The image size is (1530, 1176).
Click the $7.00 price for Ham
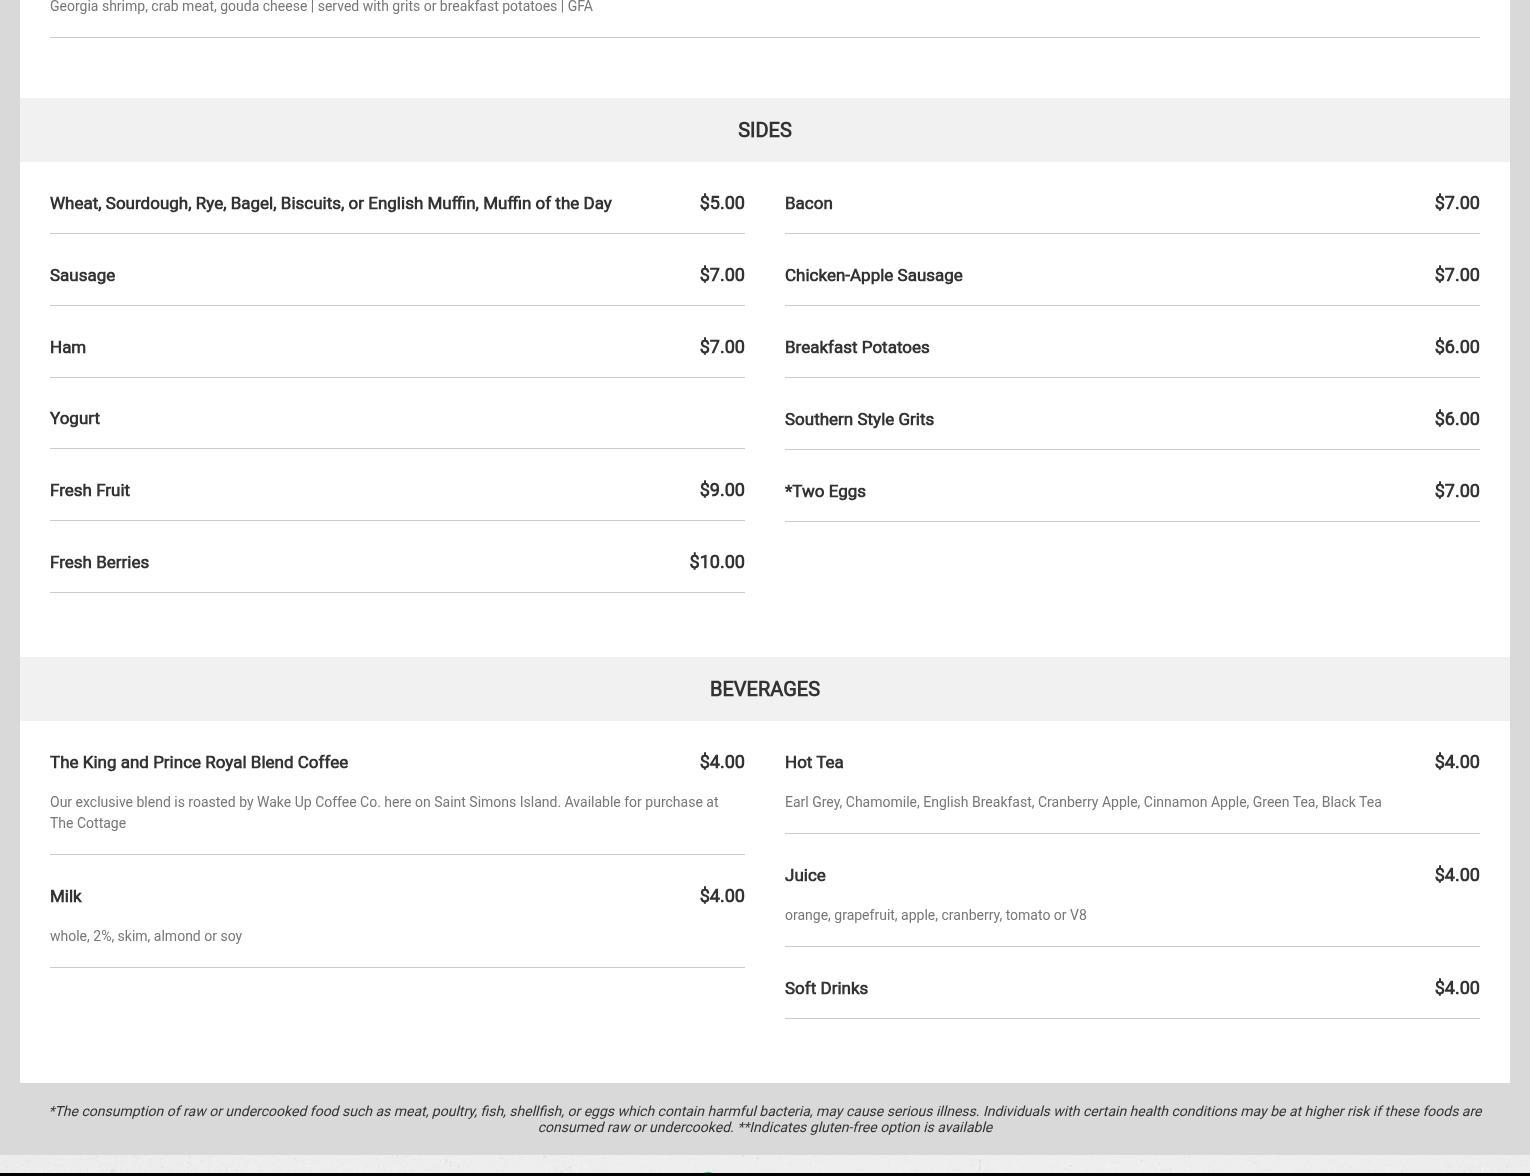pyautogui.click(x=722, y=347)
